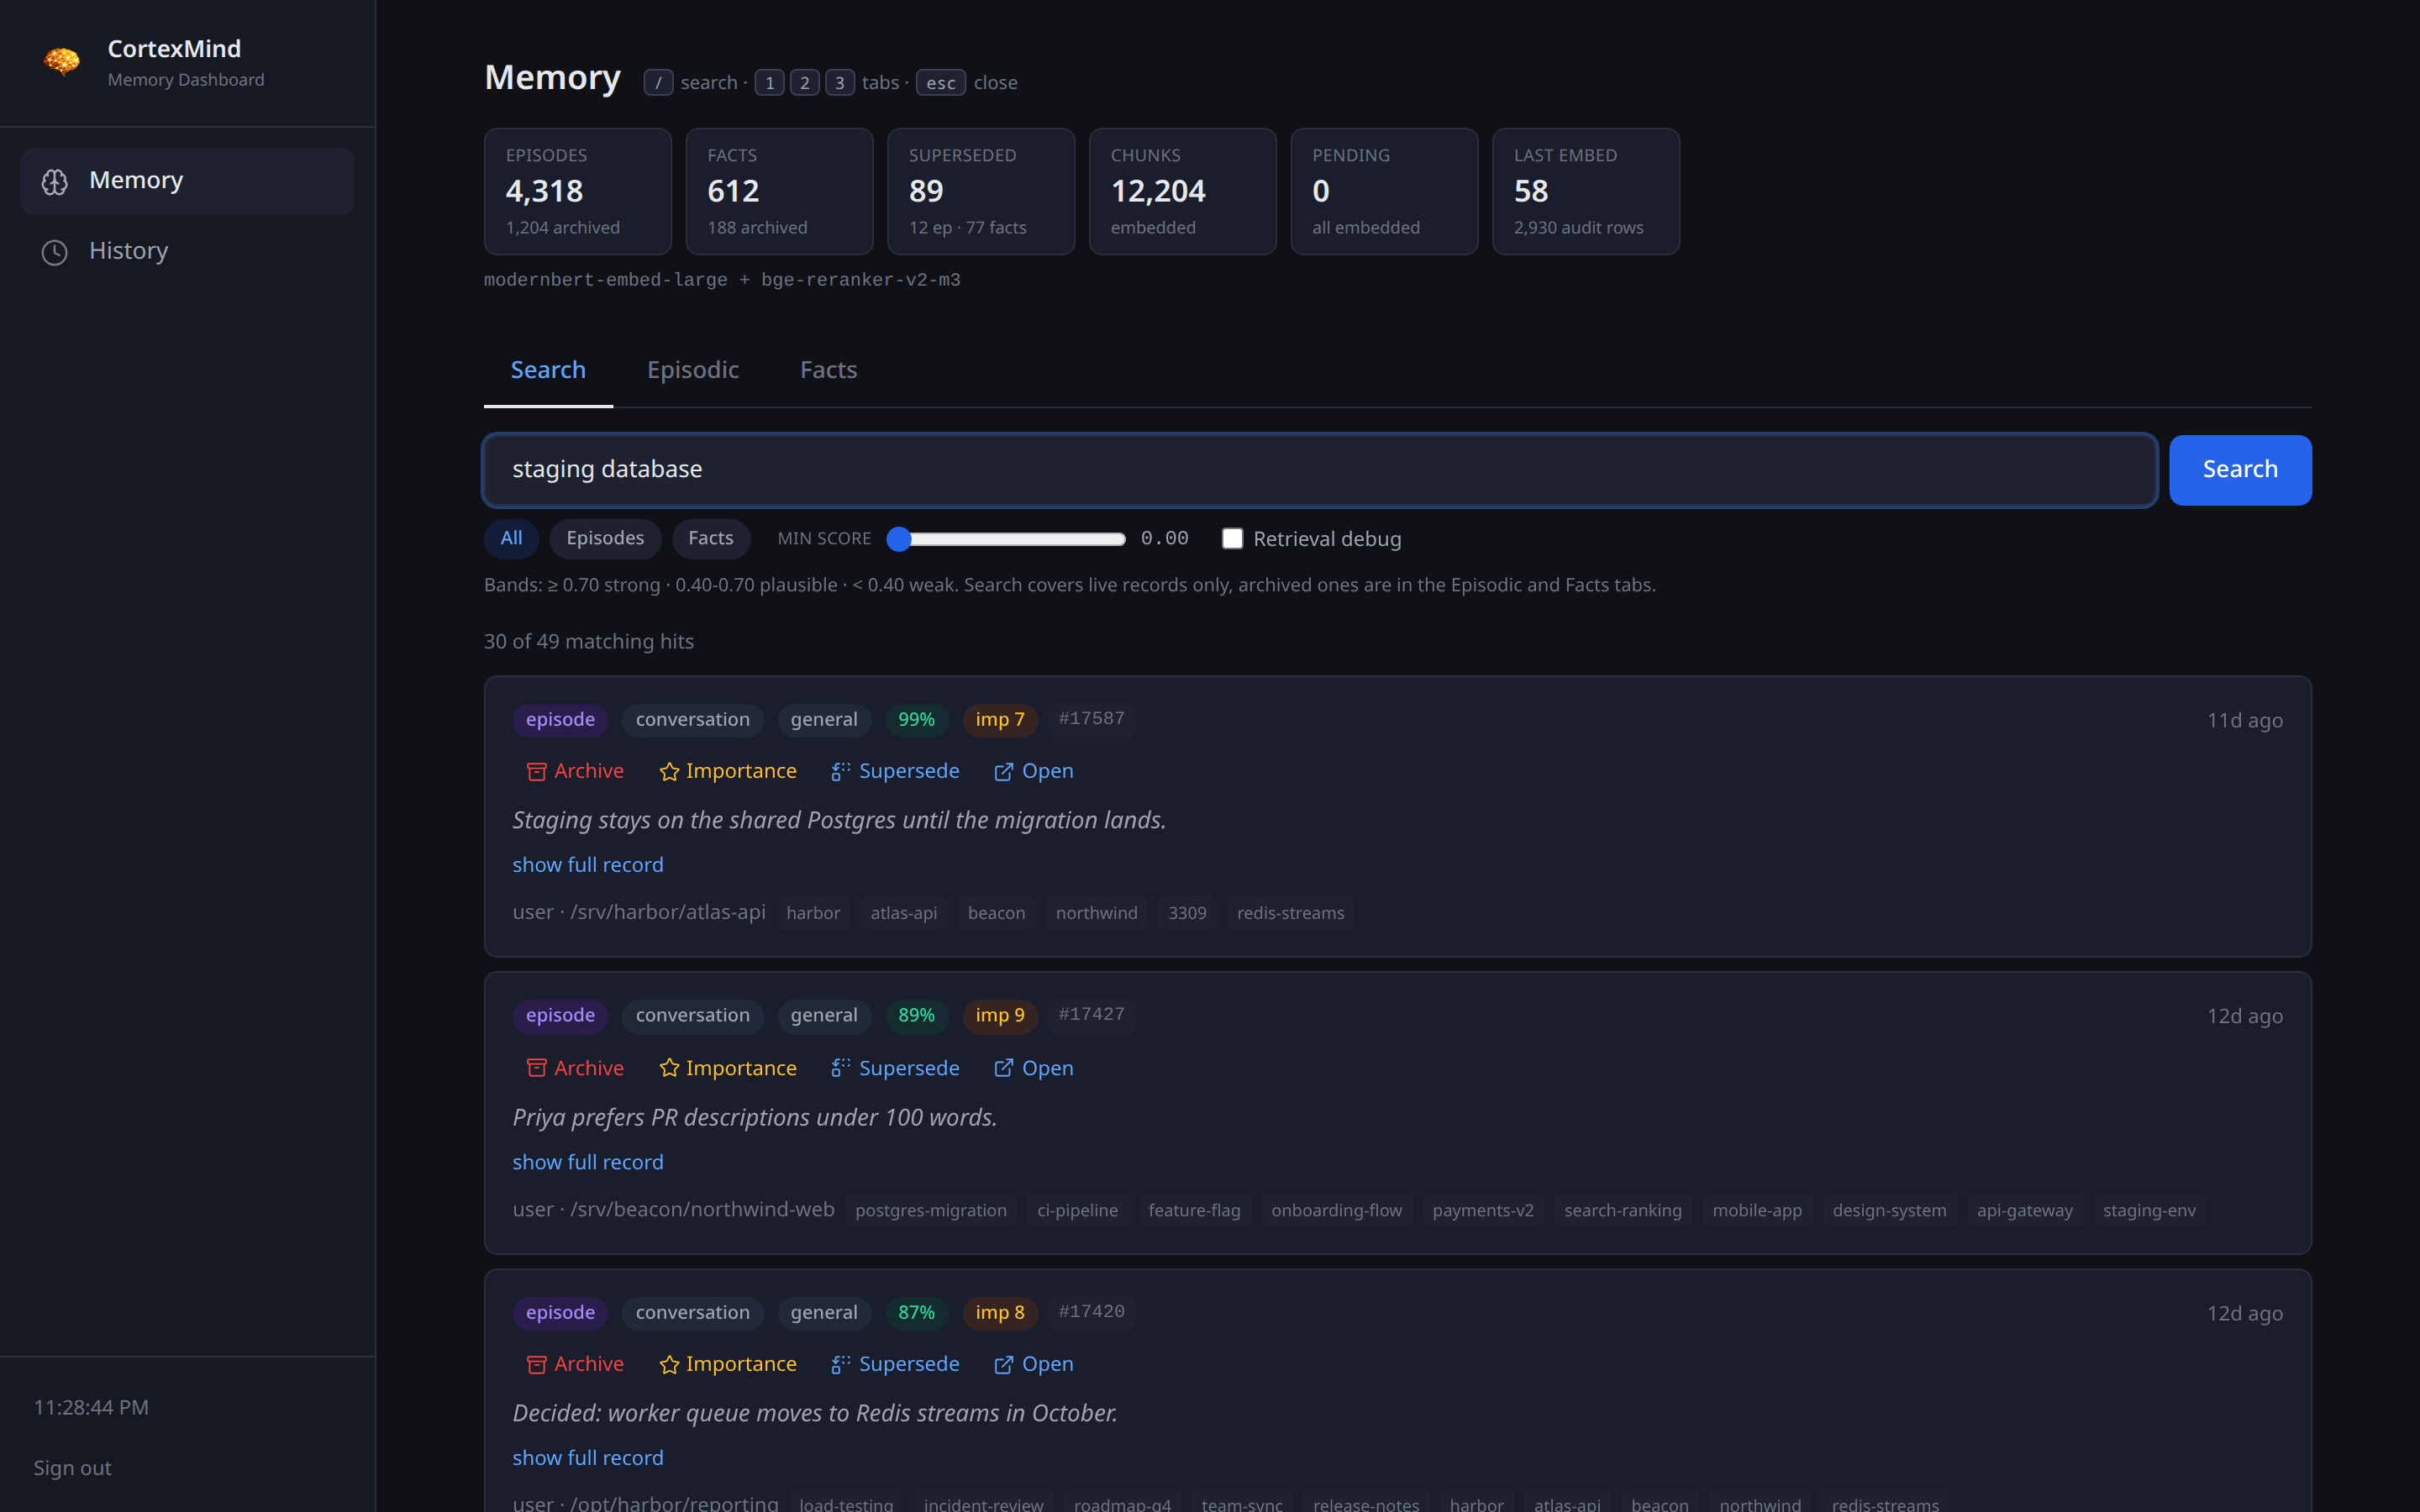Open the History clock icon in sidebar
2420x1512 pixels.
(55, 252)
